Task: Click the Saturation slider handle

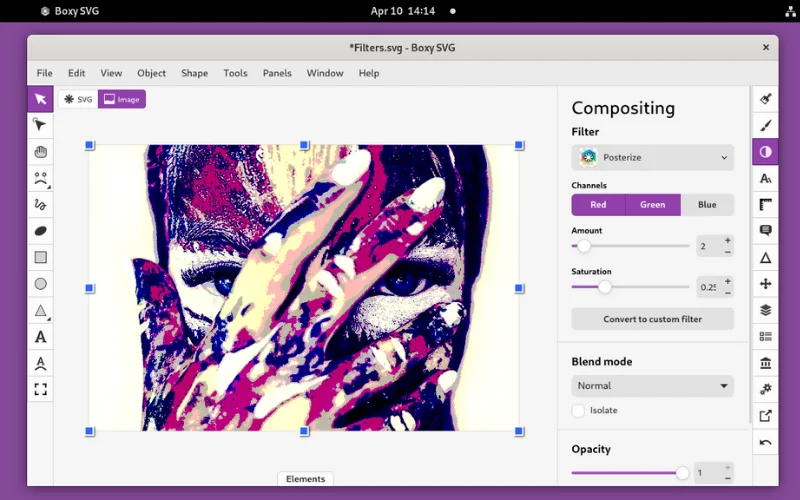Action: [605, 287]
